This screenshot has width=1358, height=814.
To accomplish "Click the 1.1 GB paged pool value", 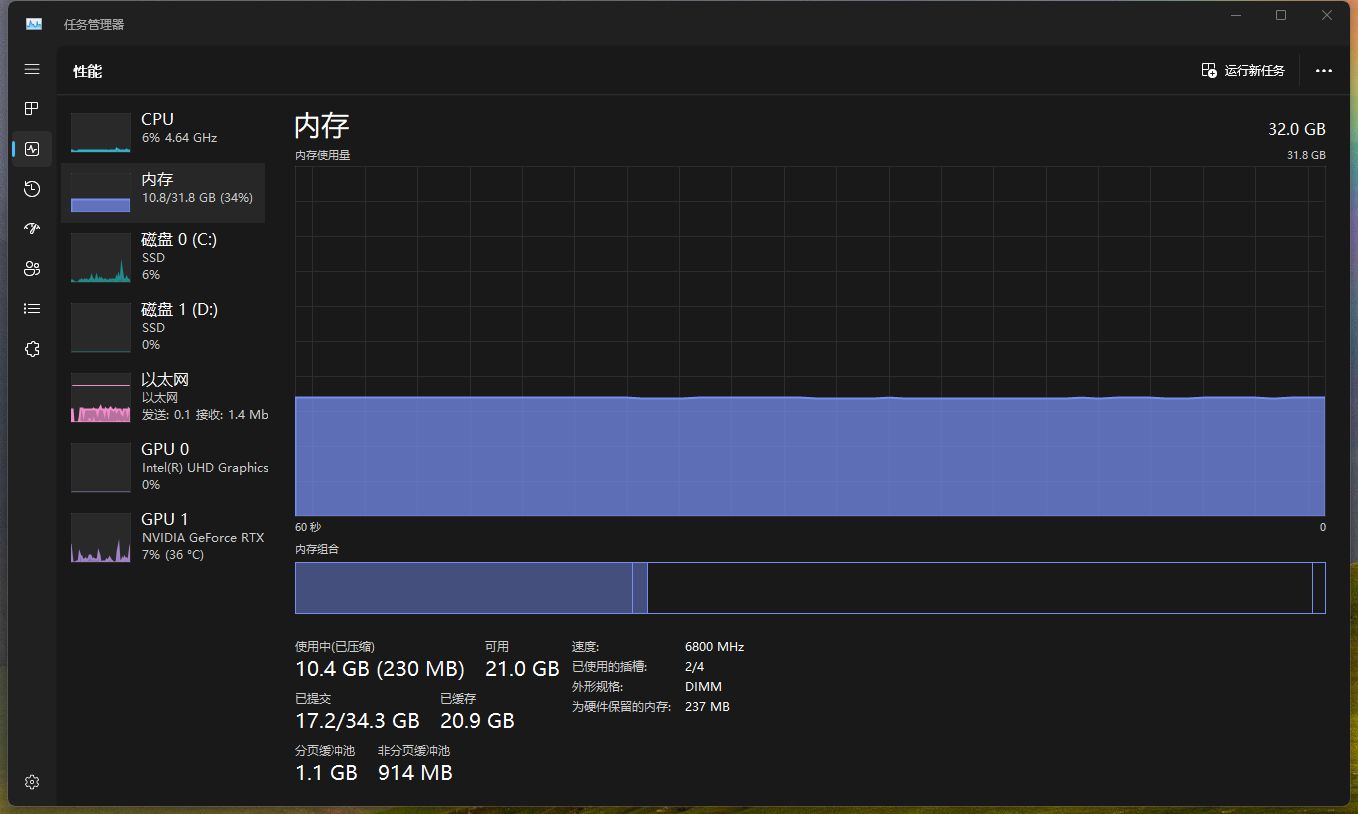I will (x=326, y=773).
